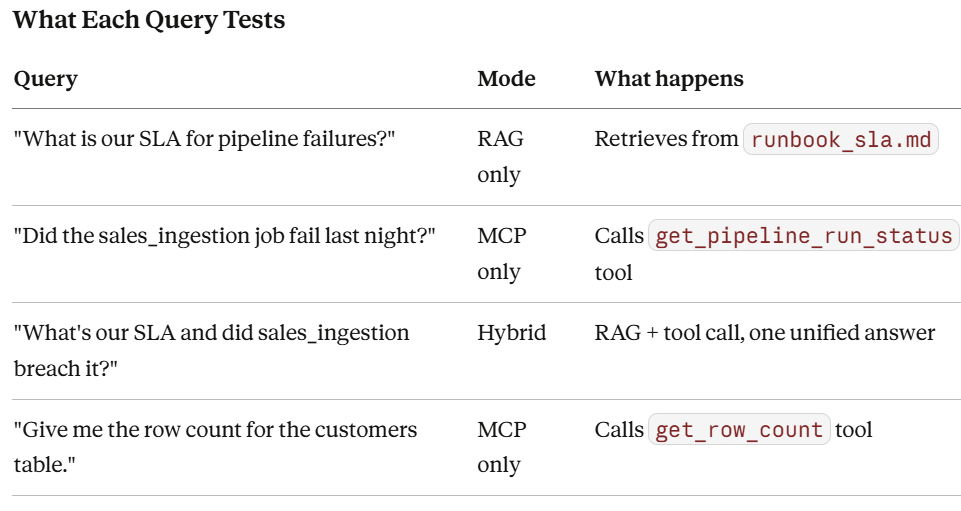The image size is (961, 511).
Task: Click the get_pipeline_run_status code snippet
Action: click(x=803, y=236)
